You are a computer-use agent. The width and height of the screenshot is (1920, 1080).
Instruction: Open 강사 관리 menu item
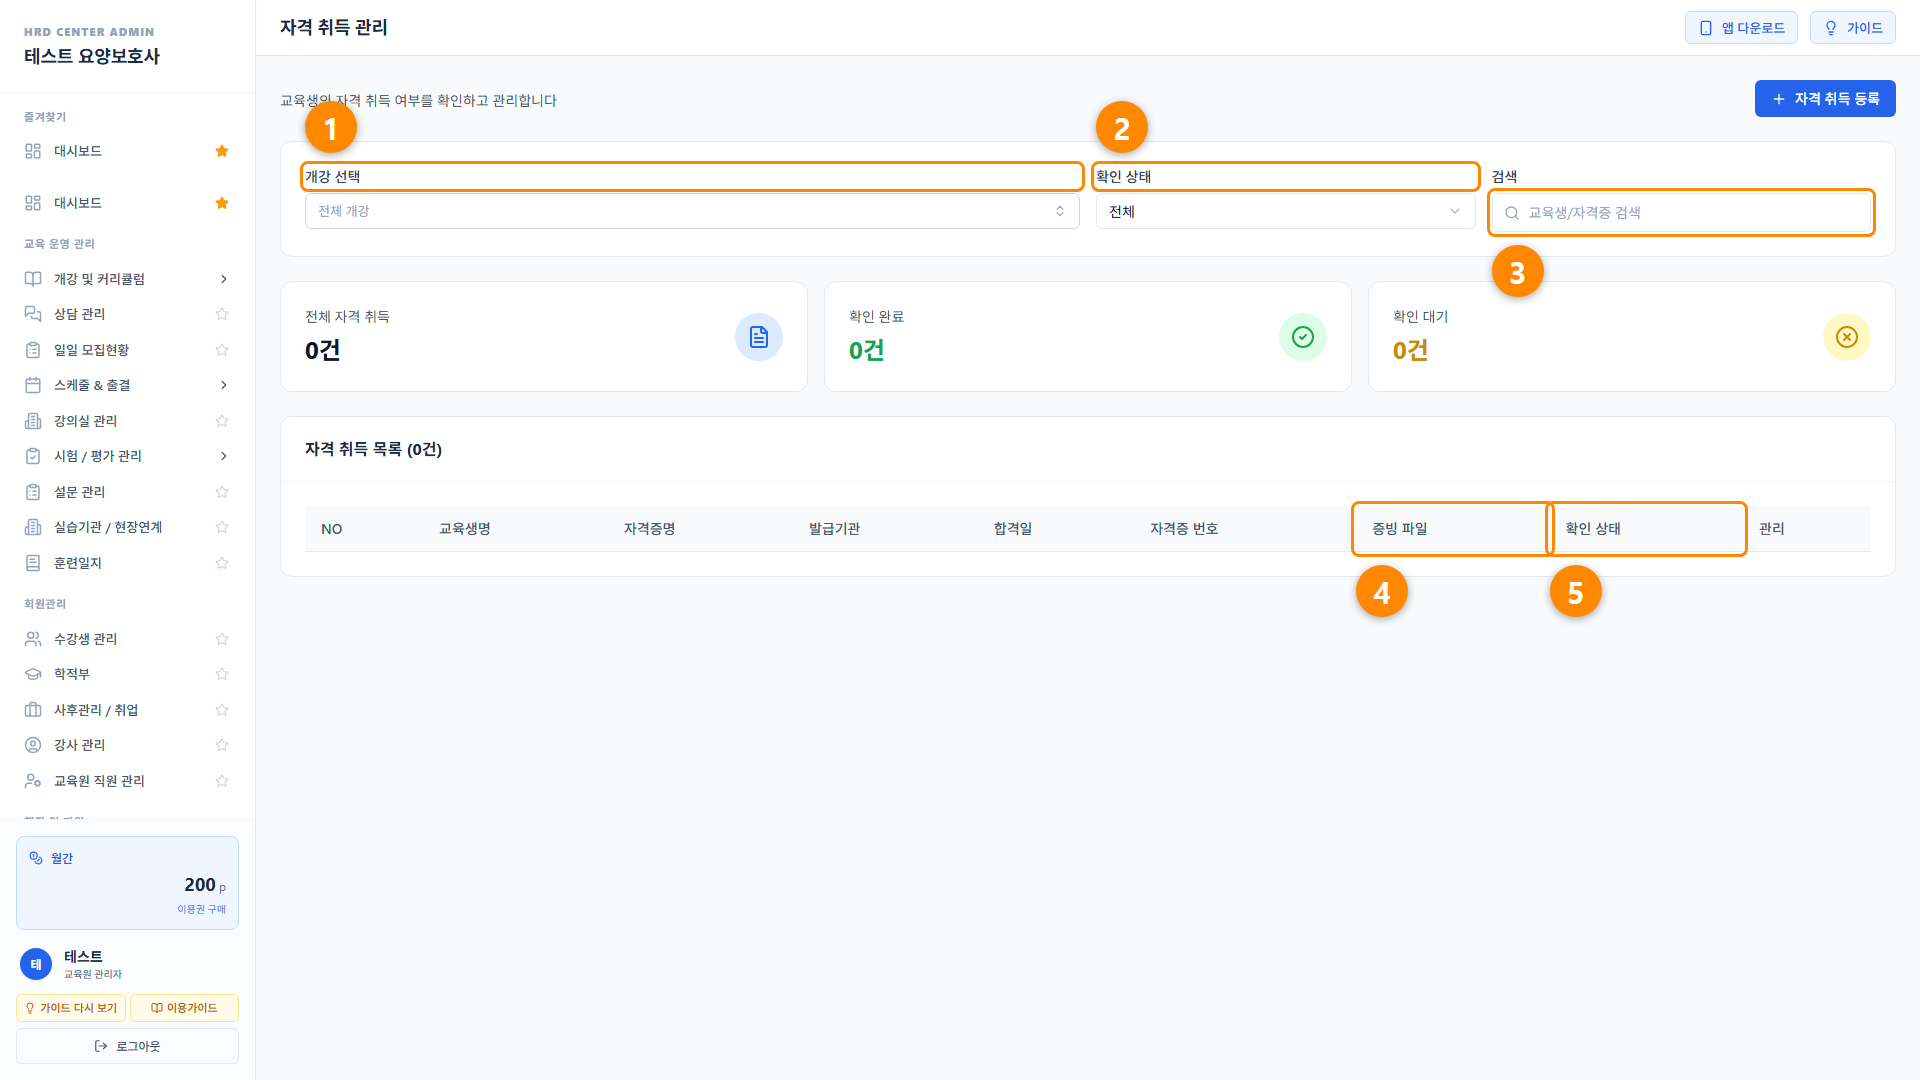(80, 745)
